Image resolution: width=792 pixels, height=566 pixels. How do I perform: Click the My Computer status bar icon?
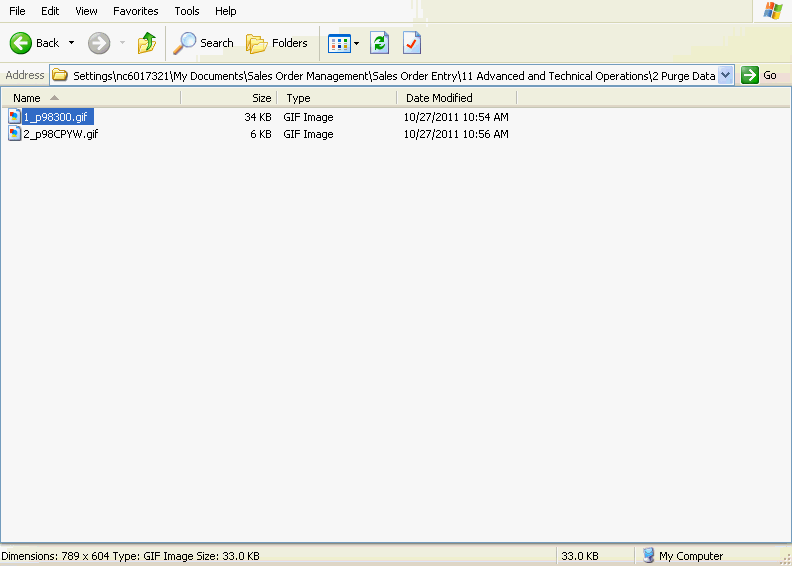pos(649,555)
